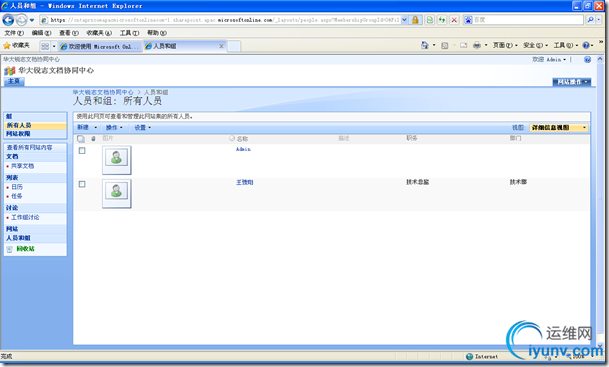Click the 主页 navigation tab

tap(14, 81)
